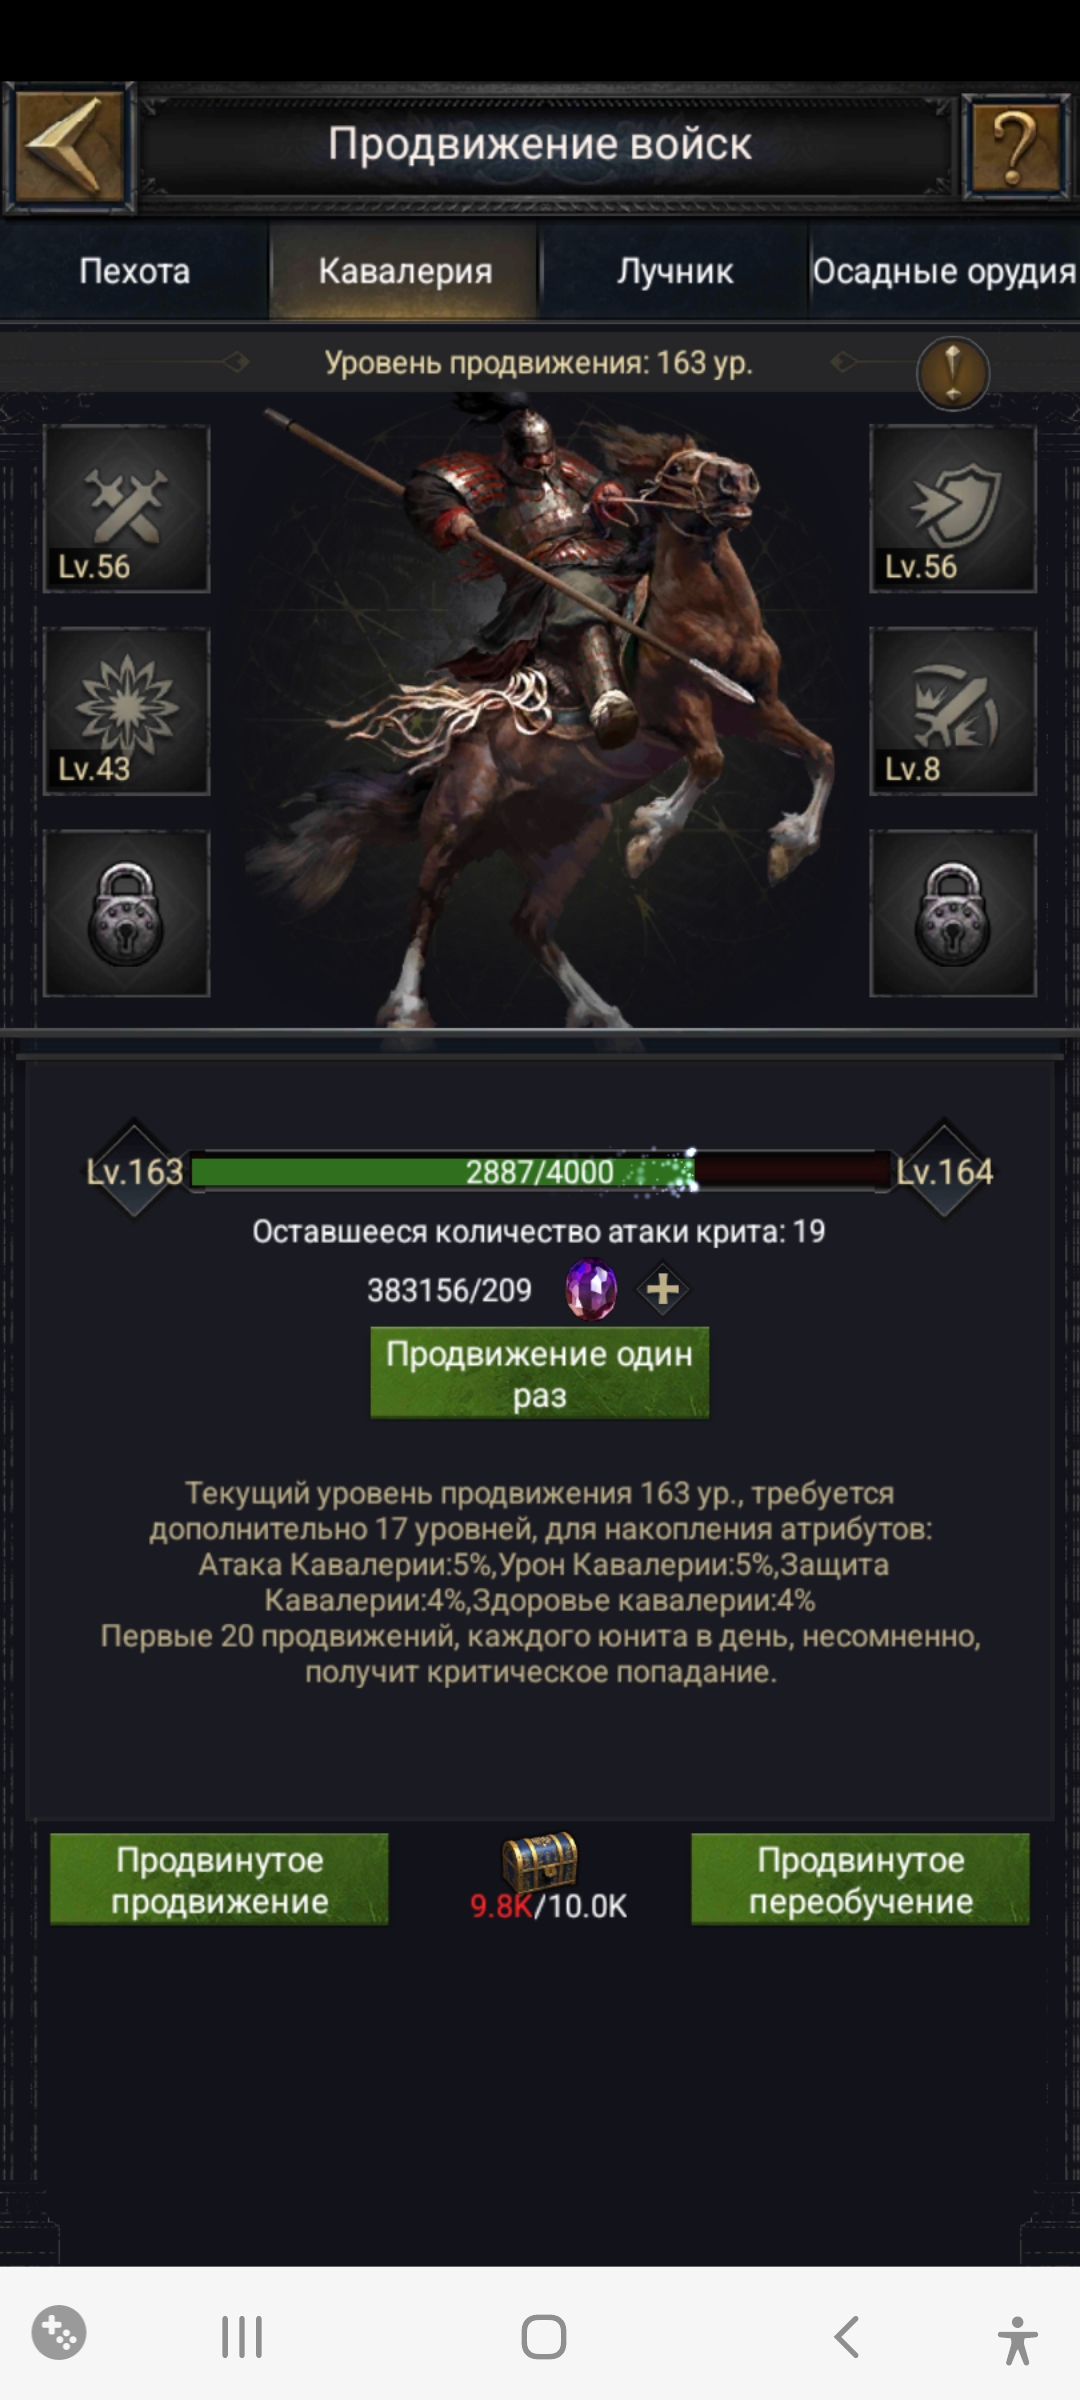Click Продвинутое продвижение button

coord(219,1879)
